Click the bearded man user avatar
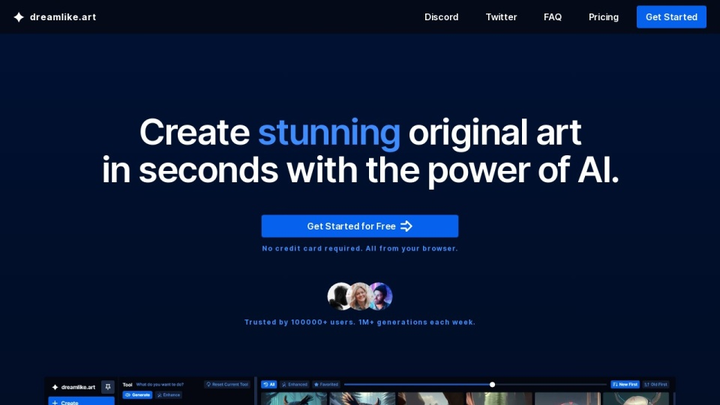The image size is (720, 405). pyautogui.click(x=379, y=296)
